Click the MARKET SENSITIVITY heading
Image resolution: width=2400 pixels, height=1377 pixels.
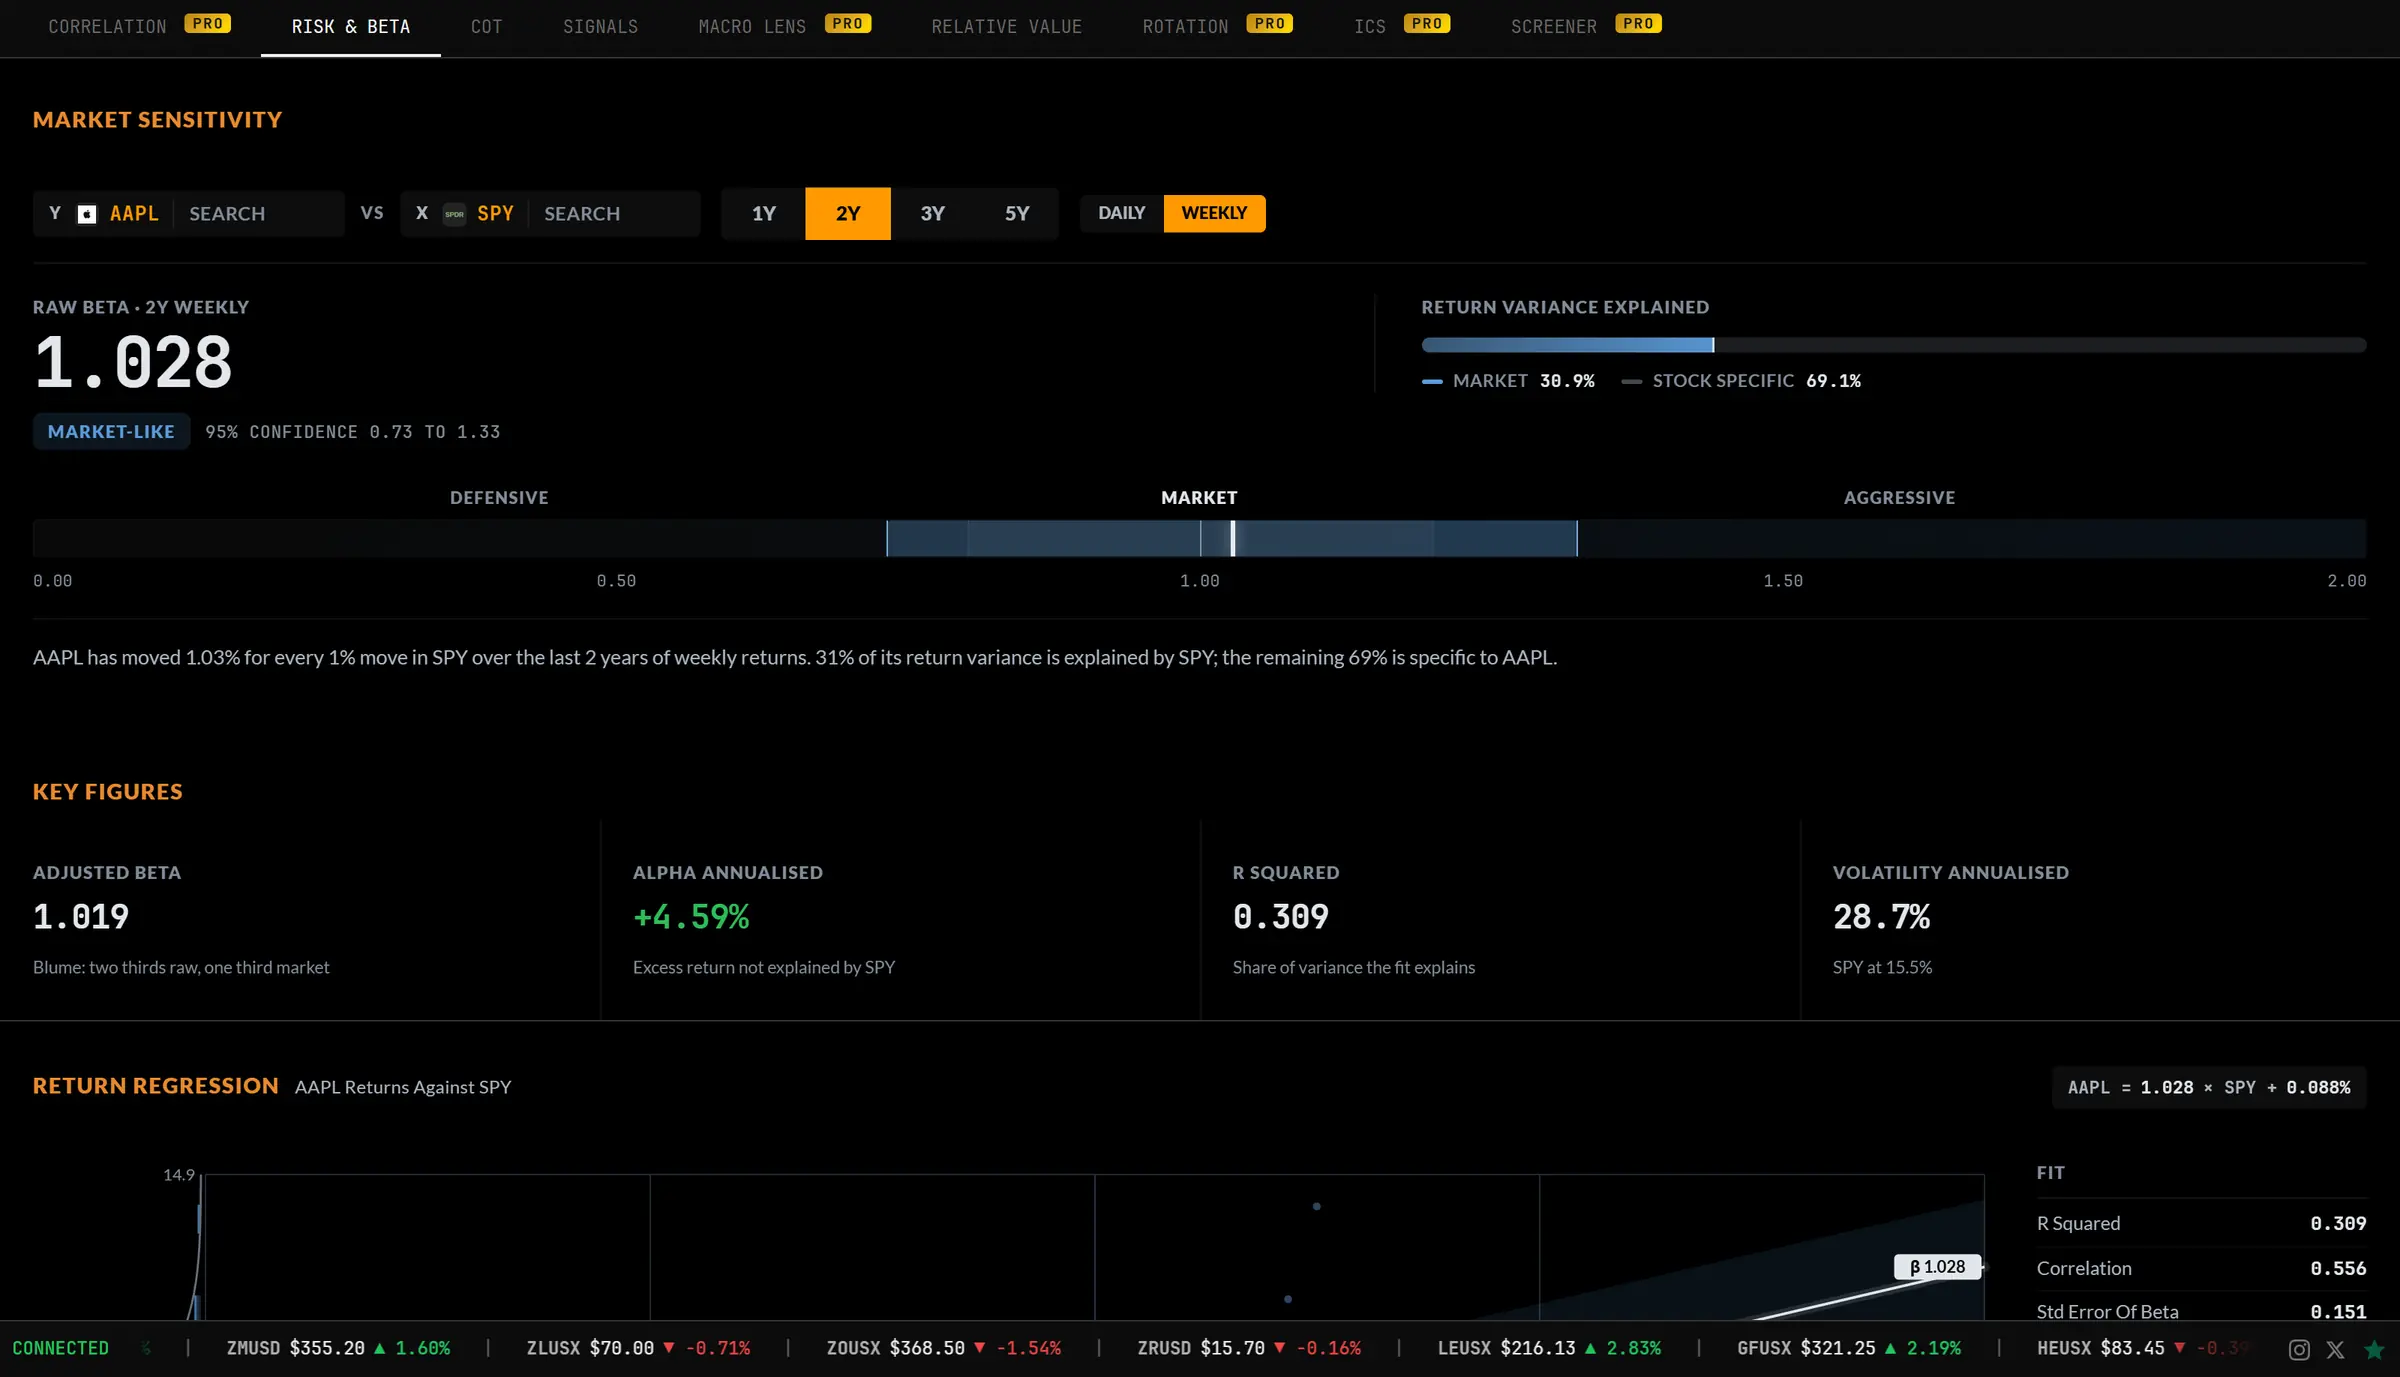click(x=158, y=120)
